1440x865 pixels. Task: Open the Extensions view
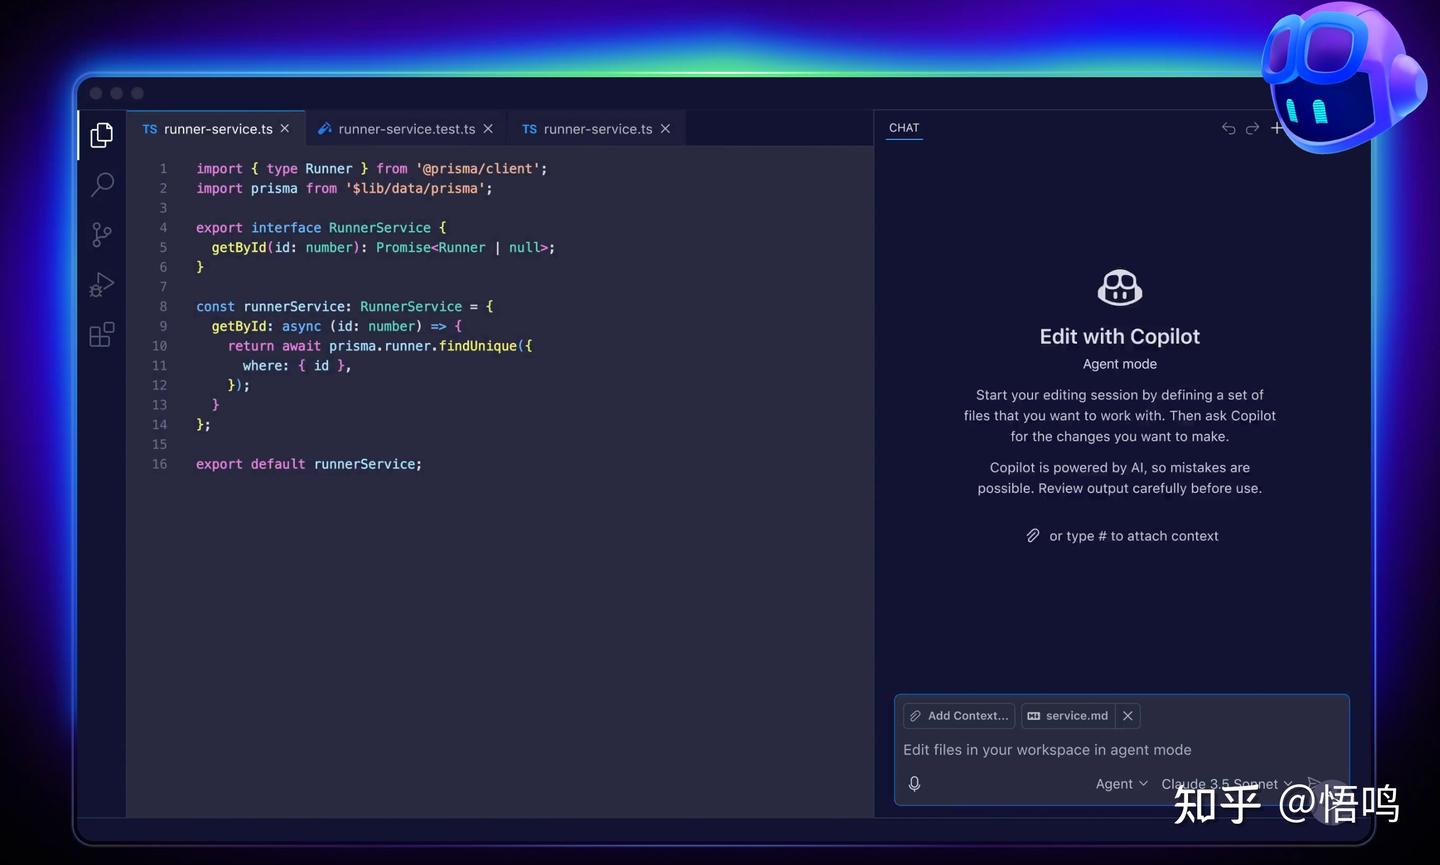point(101,335)
